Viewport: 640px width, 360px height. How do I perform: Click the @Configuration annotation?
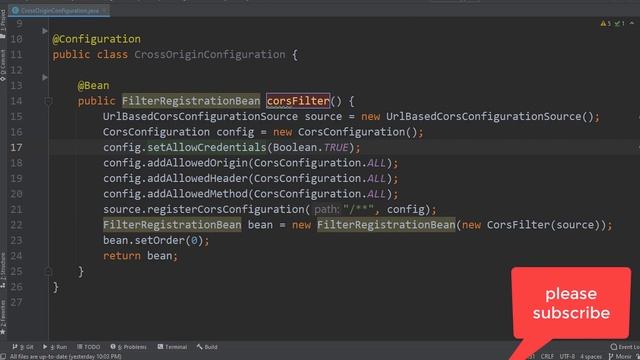point(97,39)
